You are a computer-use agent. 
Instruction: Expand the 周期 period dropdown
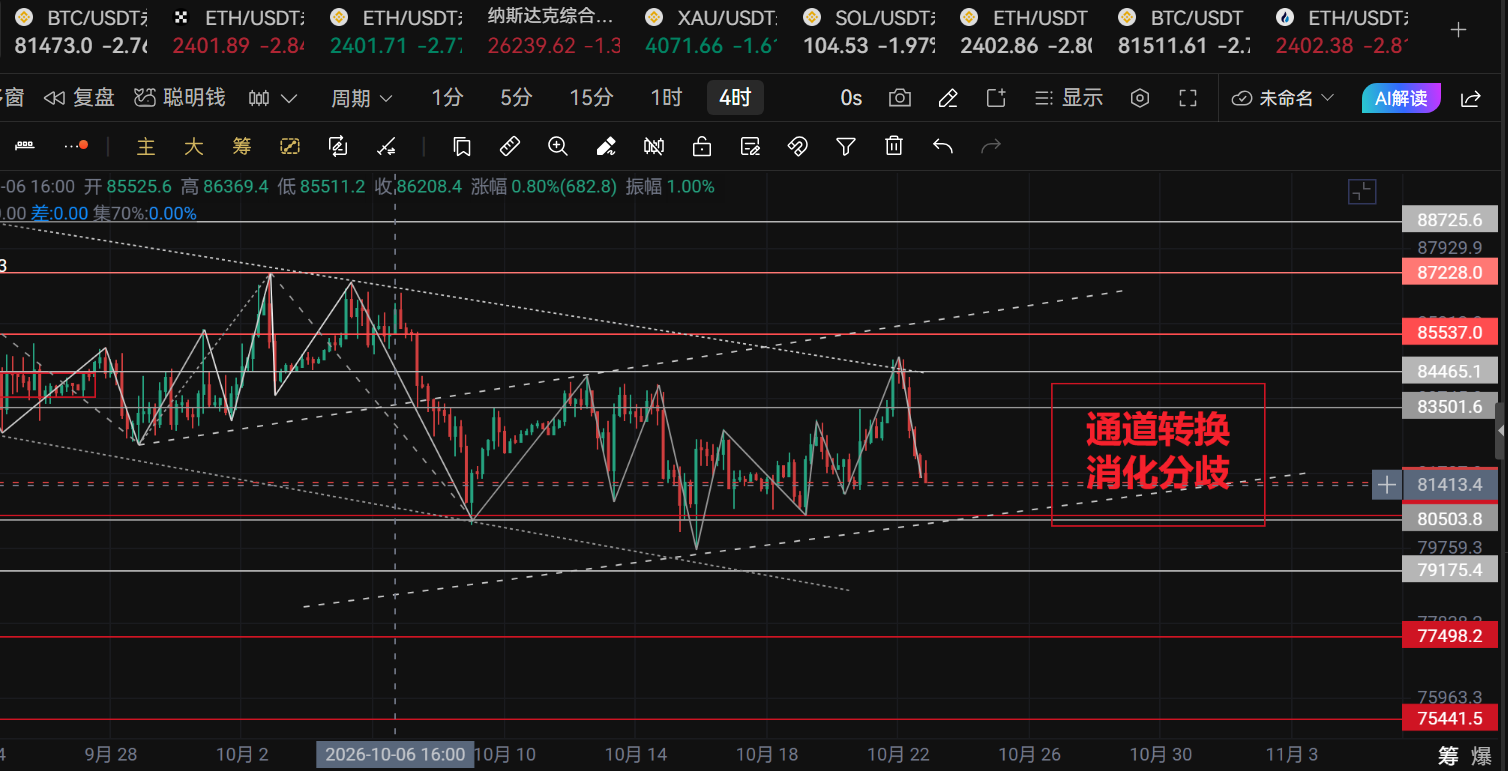(x=362, y=98)
